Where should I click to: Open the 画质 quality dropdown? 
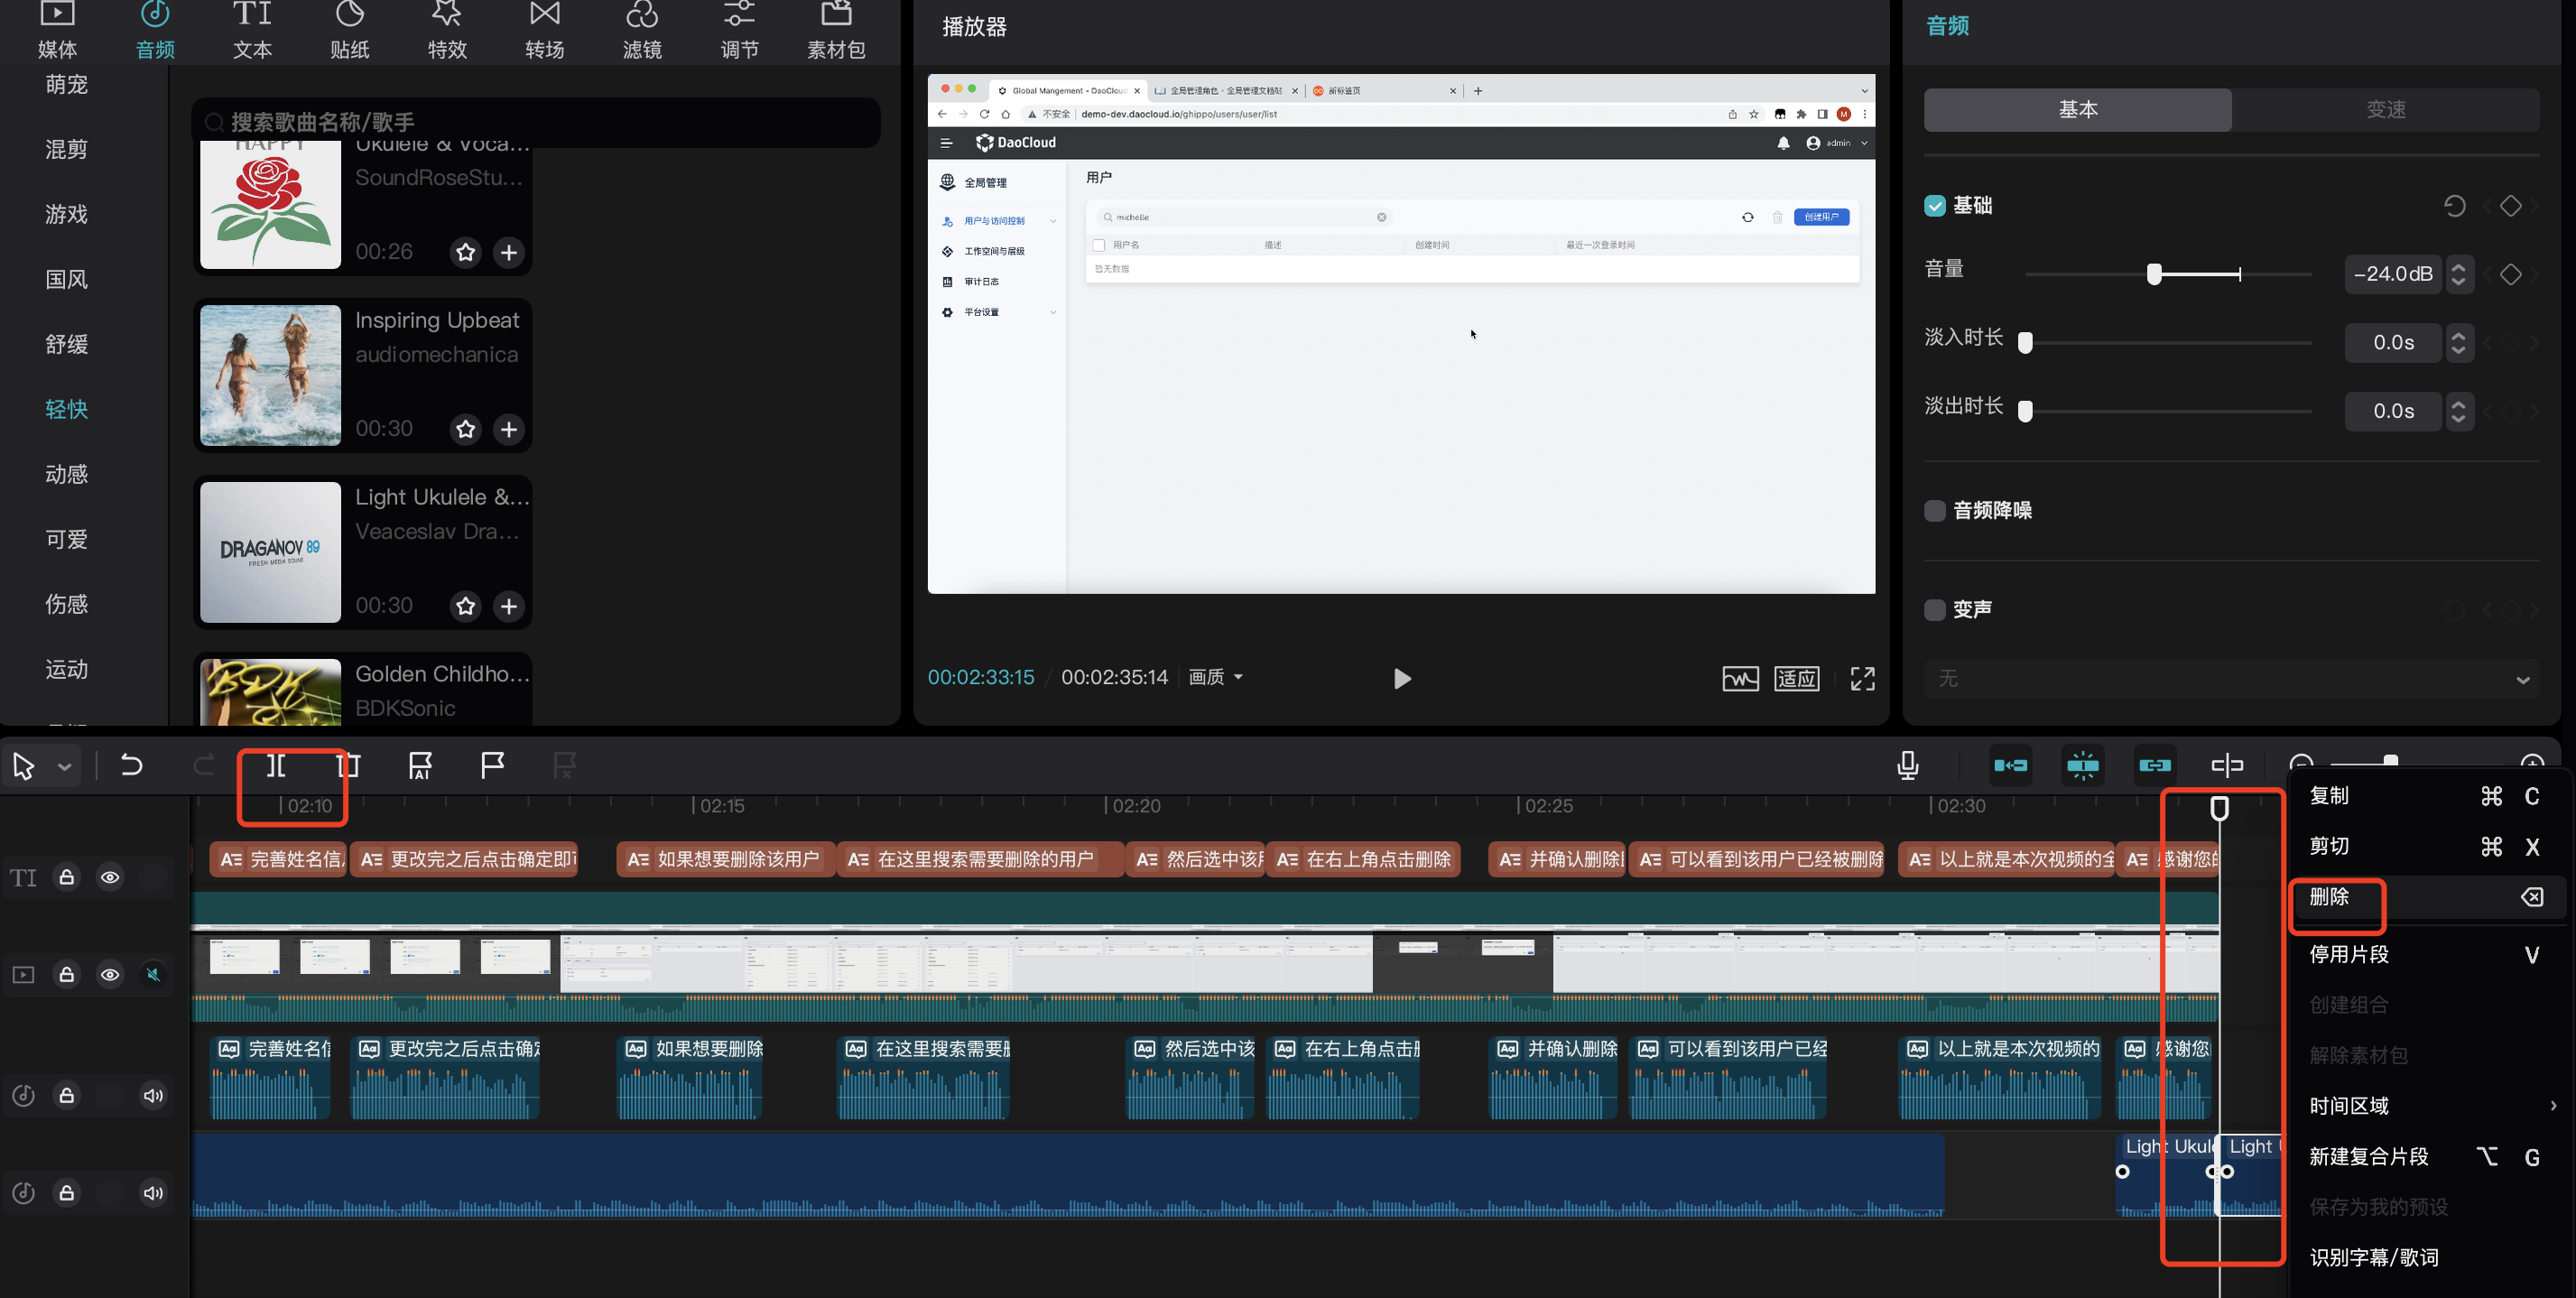(1215, 677)
